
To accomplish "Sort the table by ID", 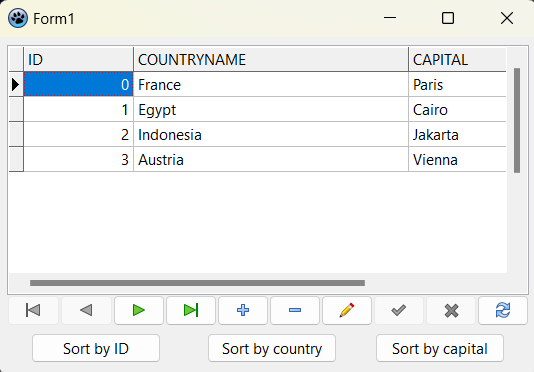I will 96,348.
